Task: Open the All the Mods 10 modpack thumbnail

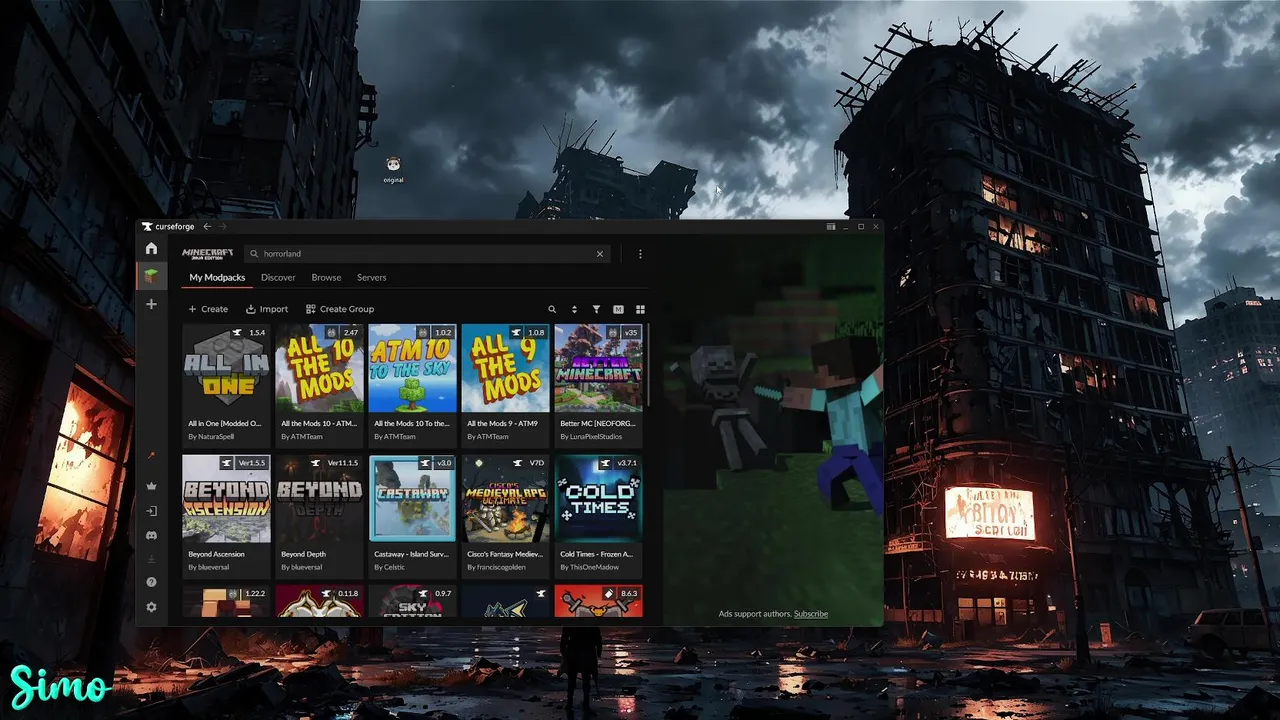Action: (319, 368)
